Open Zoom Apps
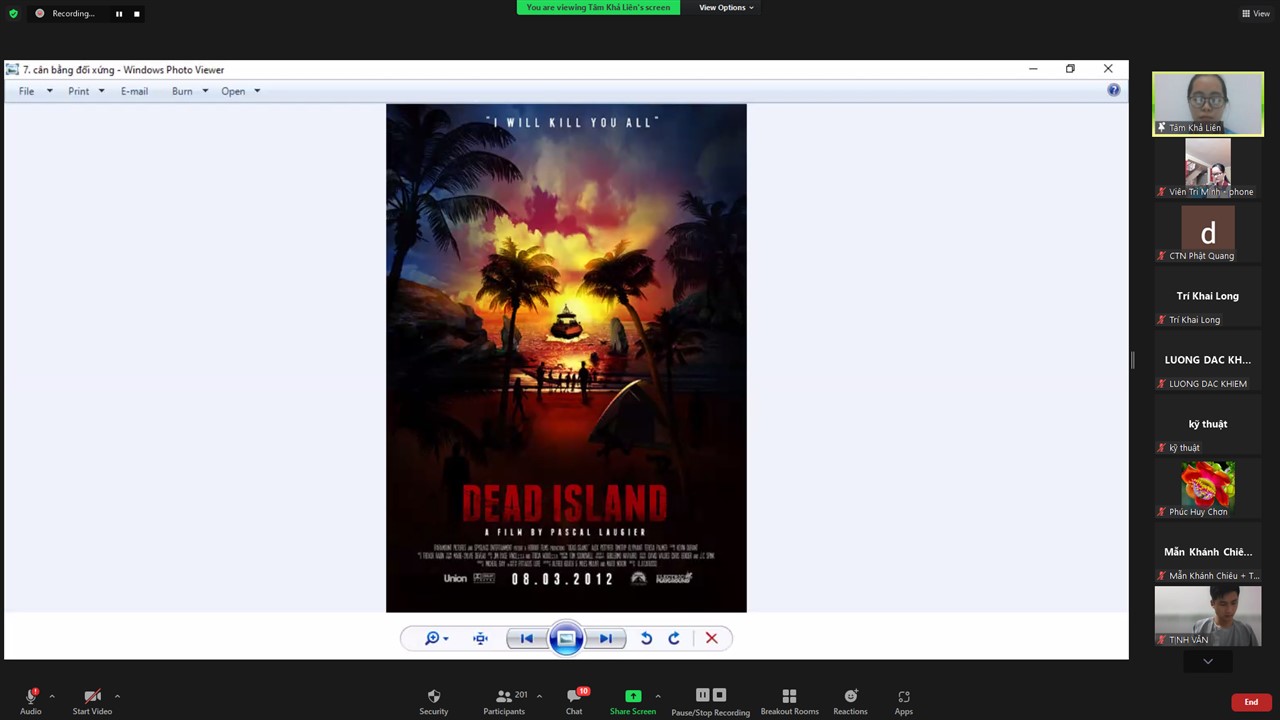 click(x=904, y=701)
